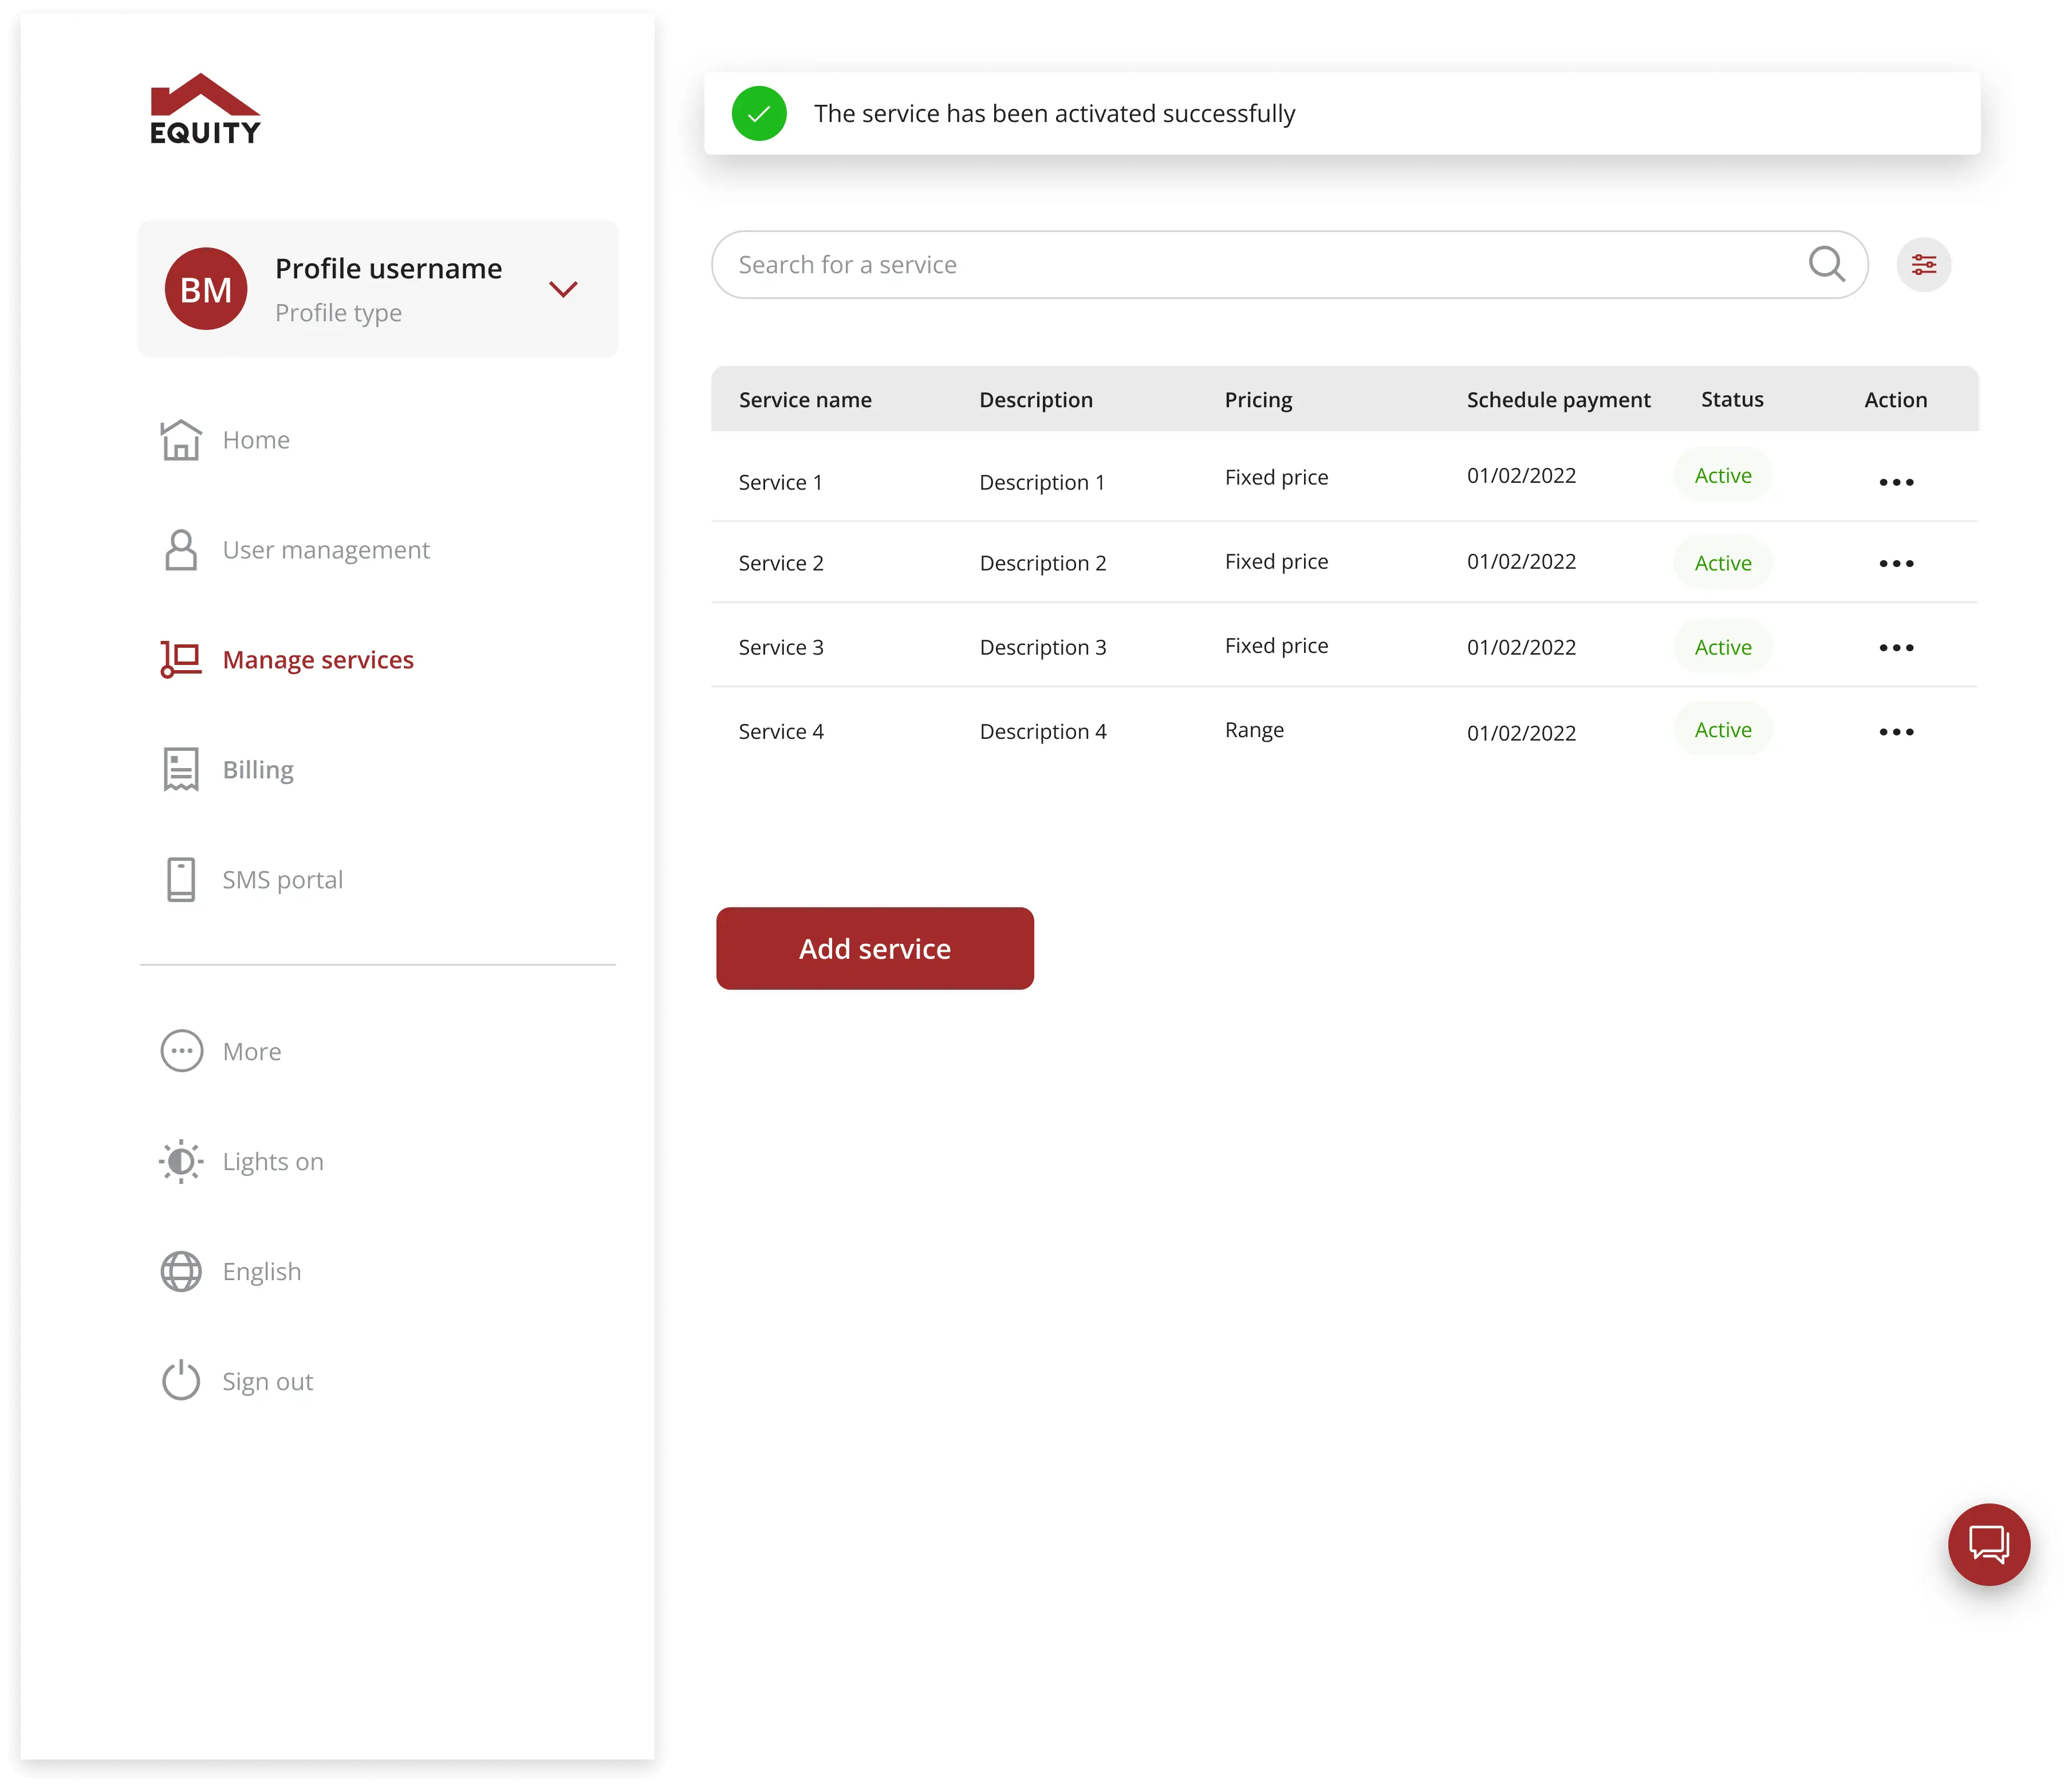Click the Sign out power icon
2072x1787 pixels.
tap(181, 1381)
